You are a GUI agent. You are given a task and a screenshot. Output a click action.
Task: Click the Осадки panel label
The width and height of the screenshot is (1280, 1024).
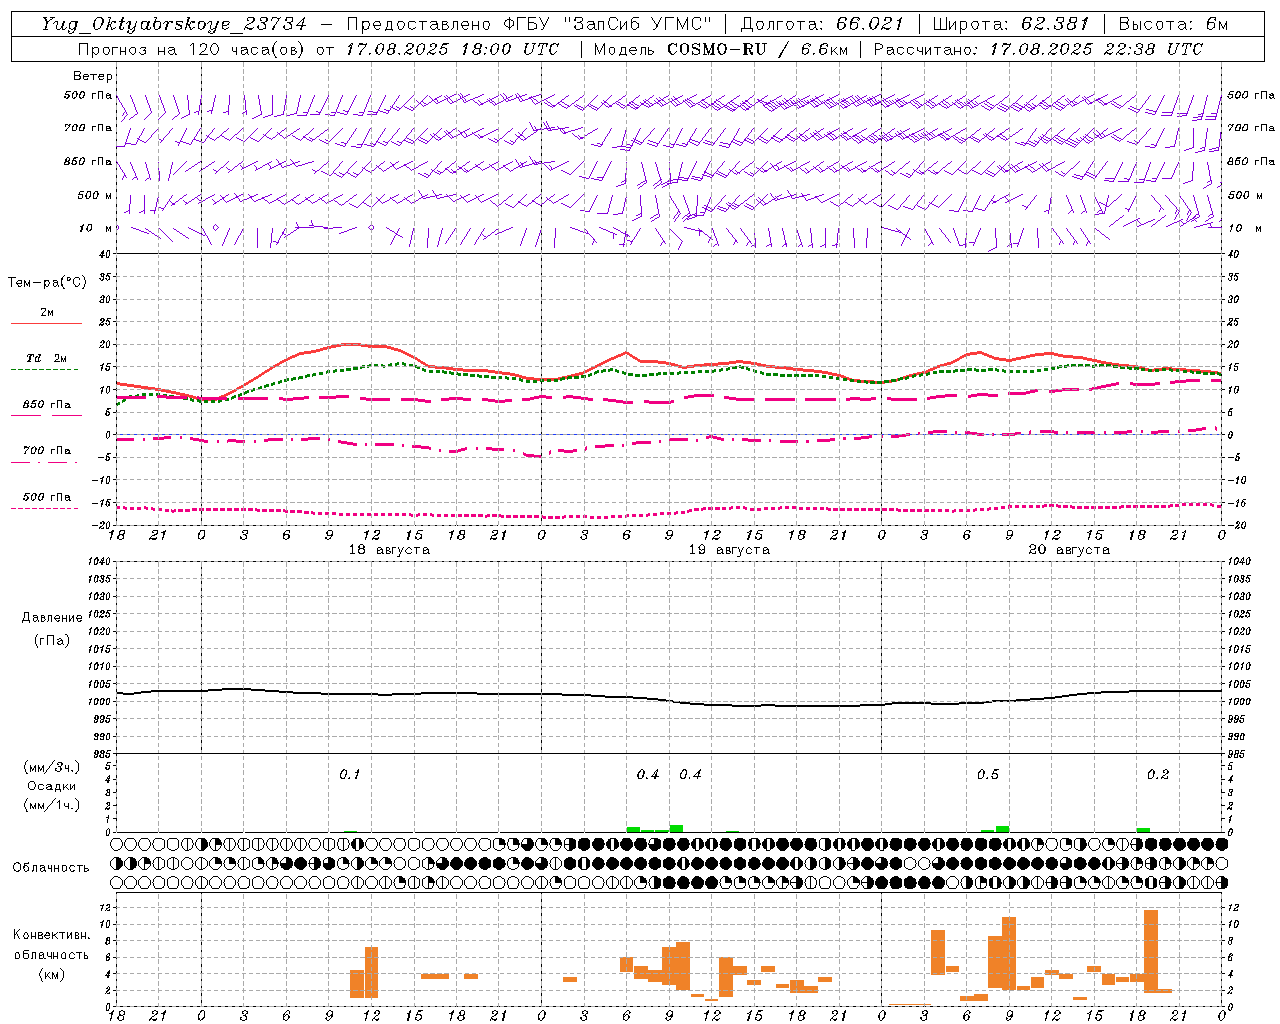pyautogui.click(x=52, y=786)
